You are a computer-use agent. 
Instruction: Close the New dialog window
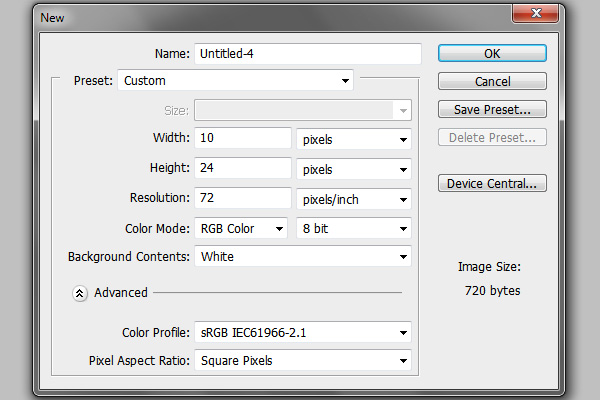535,13
